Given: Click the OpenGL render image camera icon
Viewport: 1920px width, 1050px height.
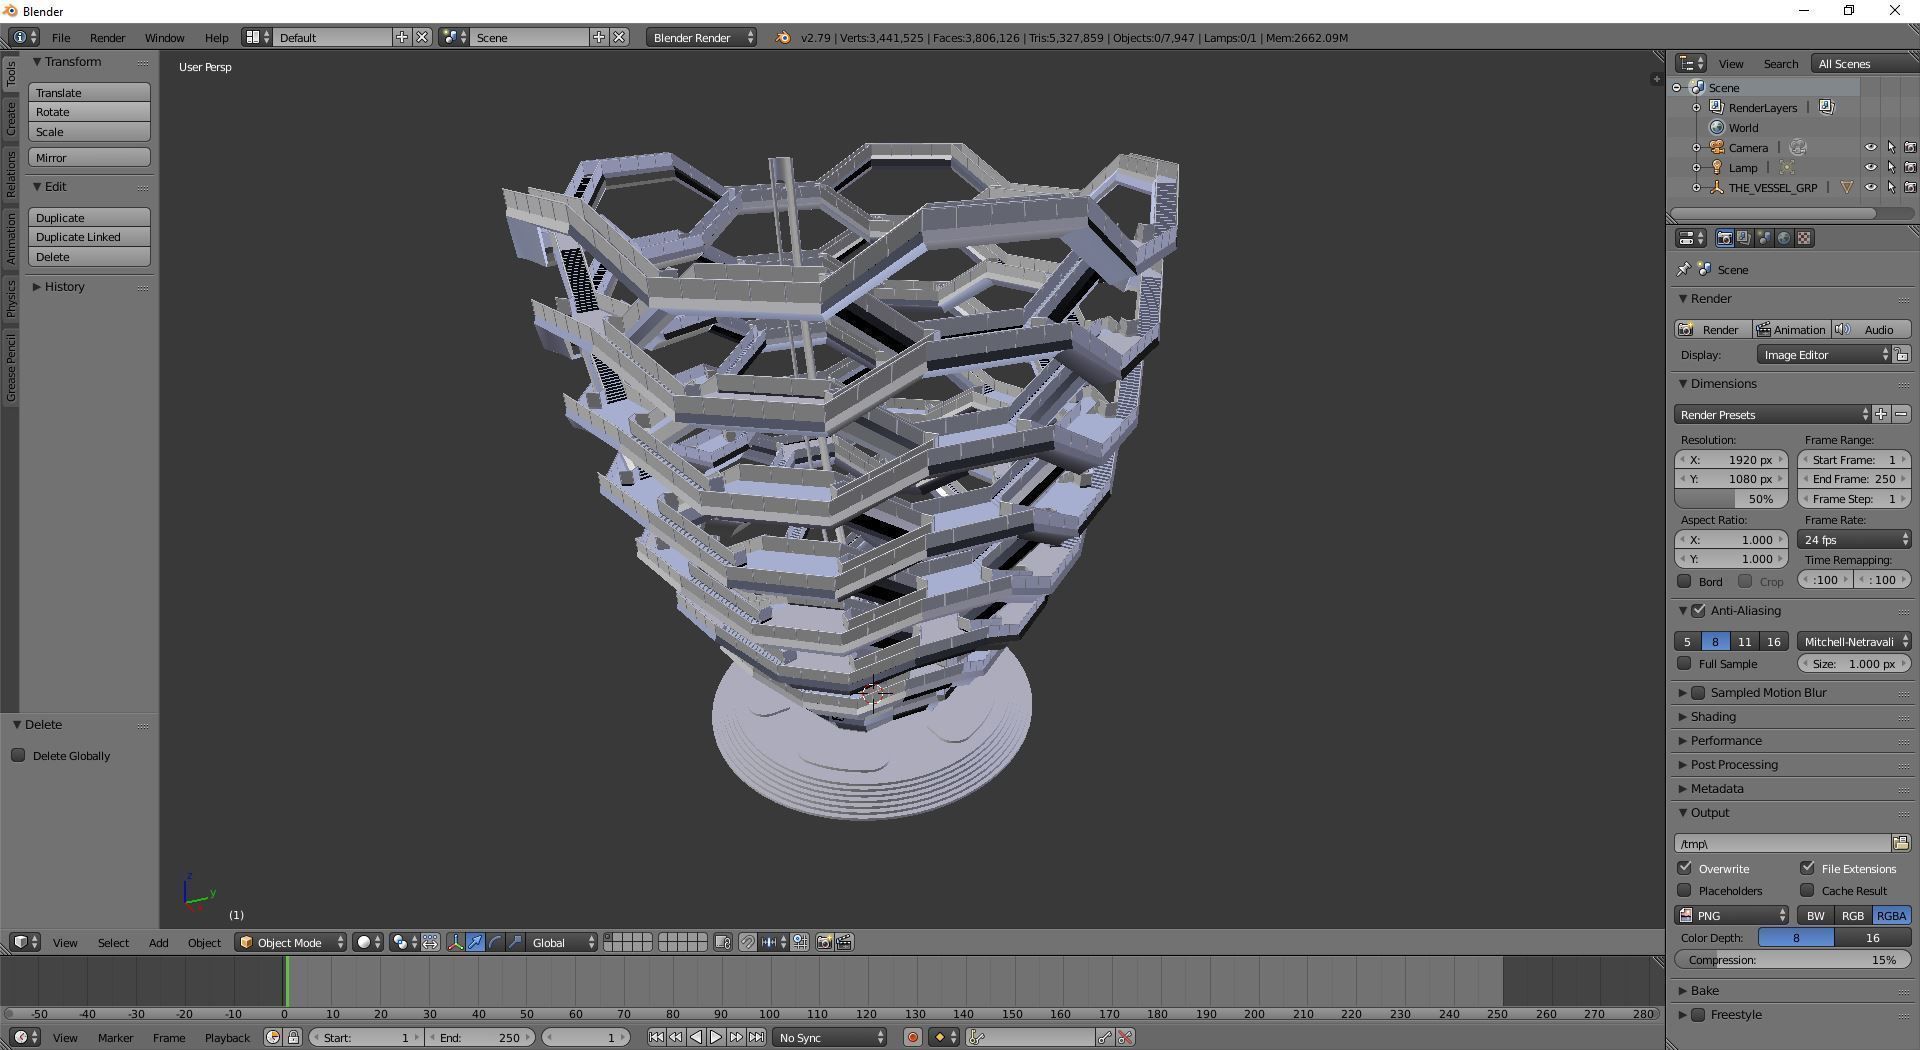Looking at the screenshot, I should pos(825,942).
